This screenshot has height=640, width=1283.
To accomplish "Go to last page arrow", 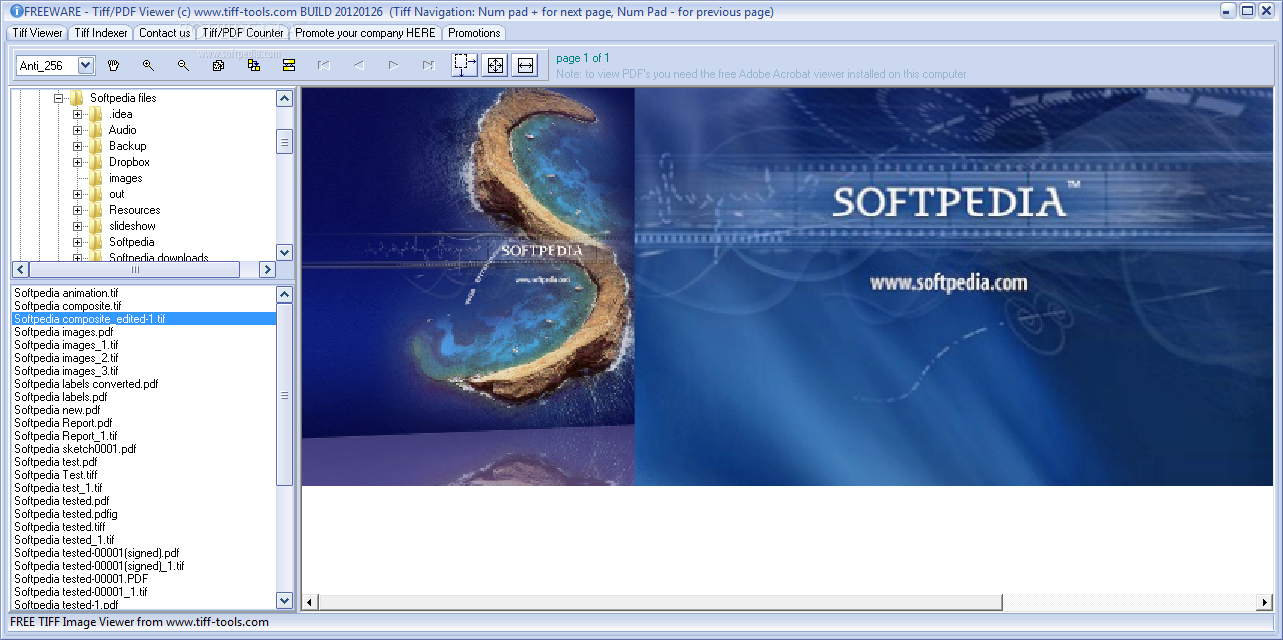I will coord(428,65).
